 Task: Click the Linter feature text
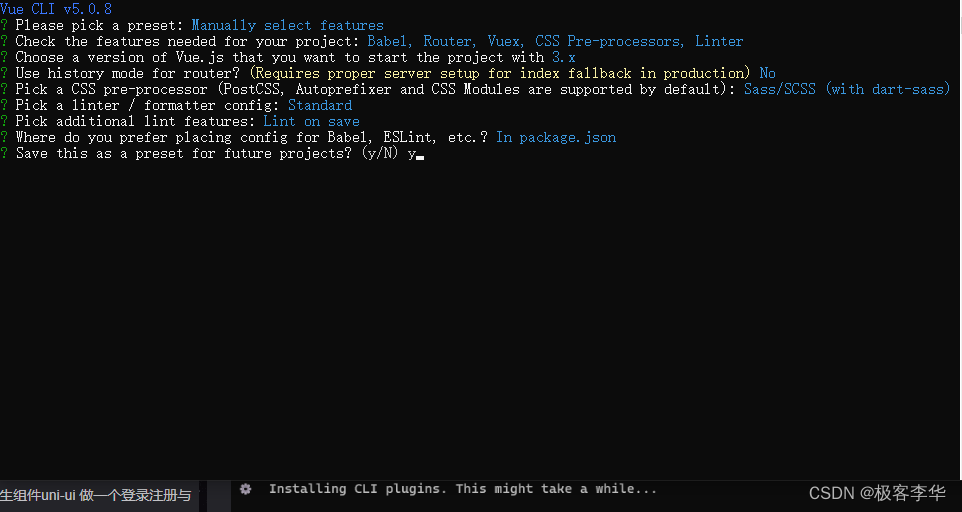tap(719, 41)
